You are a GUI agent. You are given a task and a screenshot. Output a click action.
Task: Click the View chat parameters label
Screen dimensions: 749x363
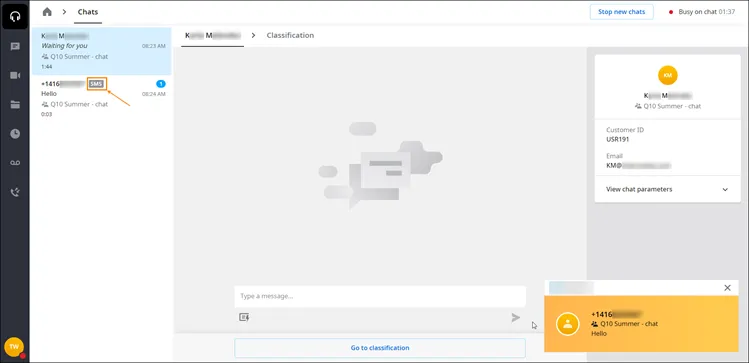click(x=639, y=190)
